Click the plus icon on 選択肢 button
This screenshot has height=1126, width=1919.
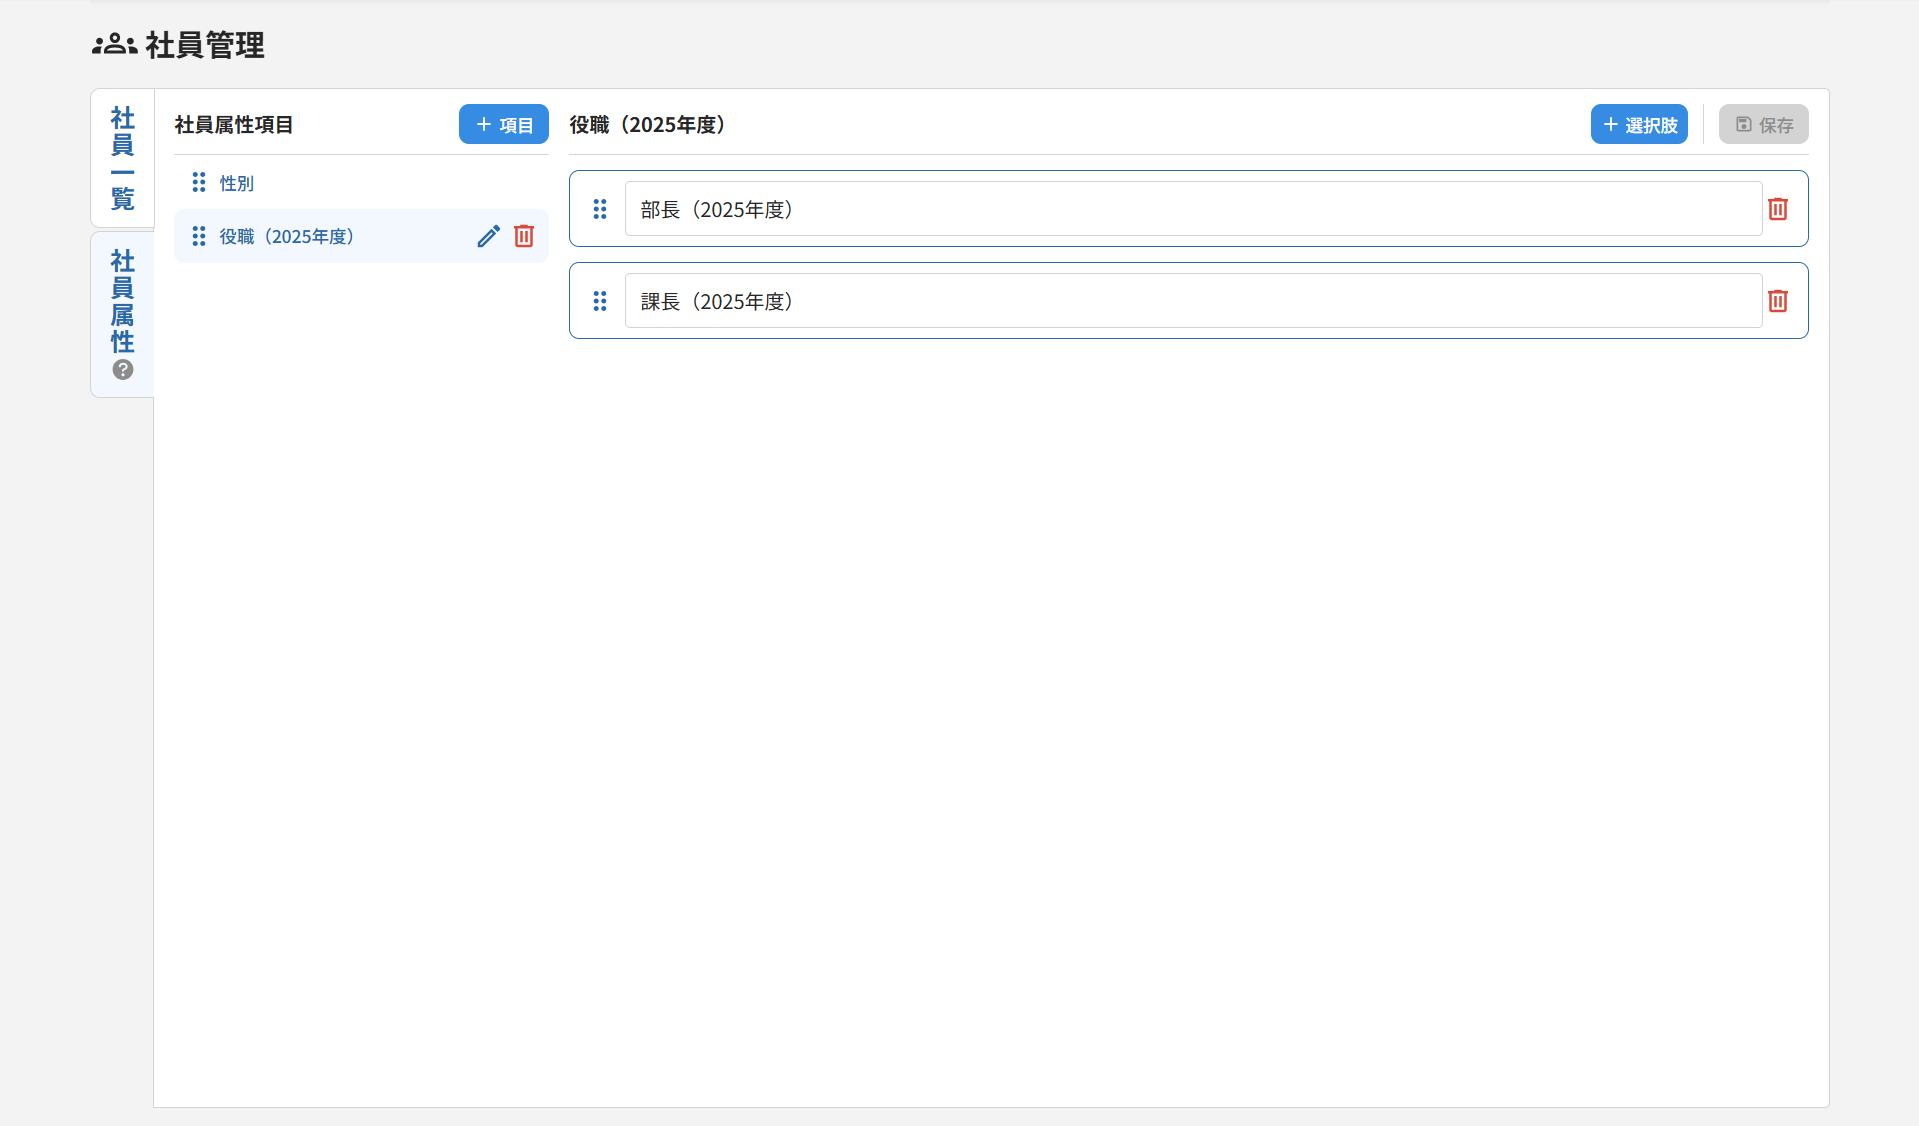1610,124
